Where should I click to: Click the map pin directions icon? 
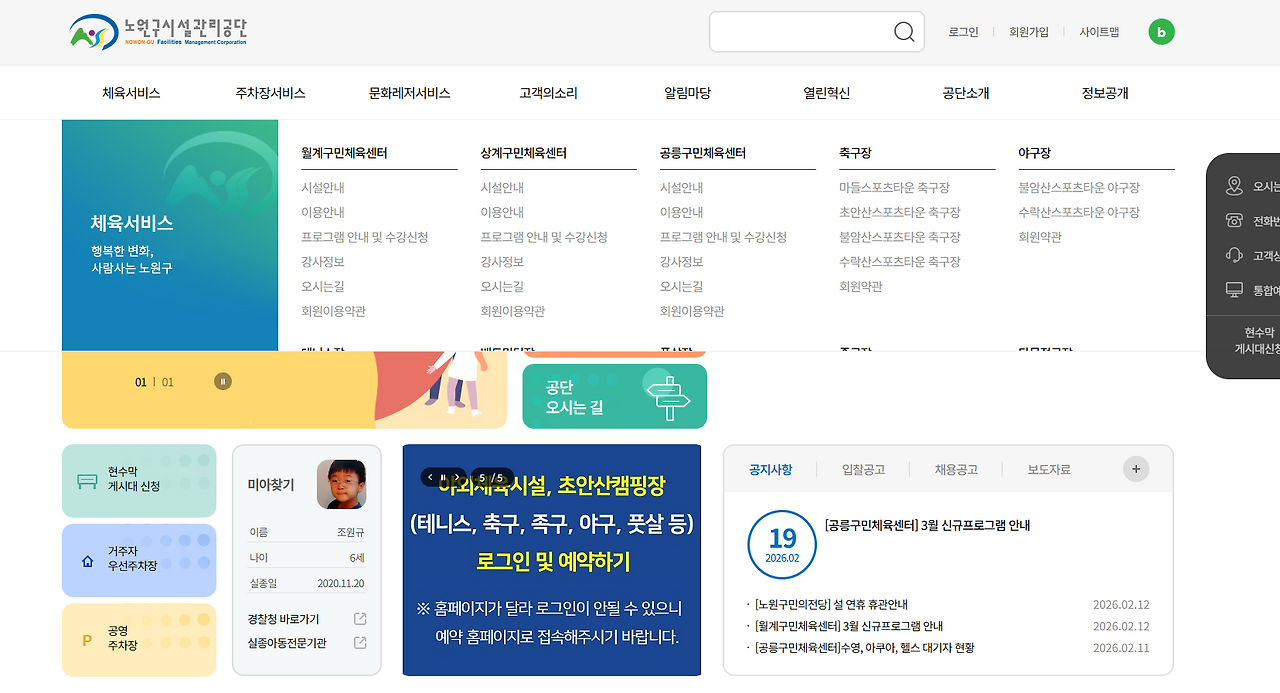pyautogui.click(x=1234, y=186)
